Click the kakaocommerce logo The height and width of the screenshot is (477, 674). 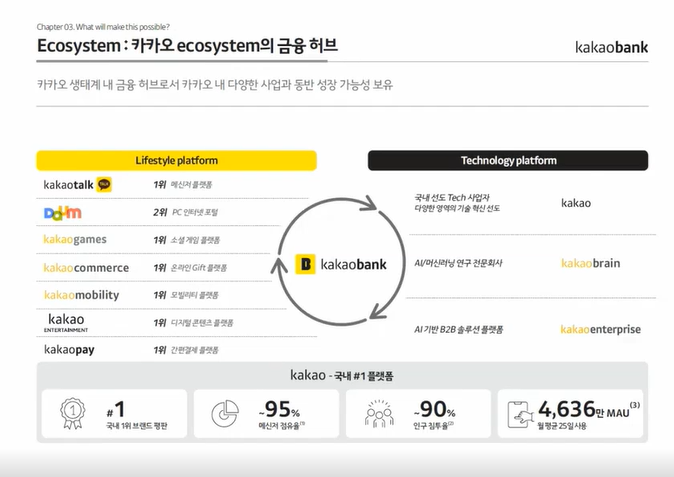coord(86,268)
